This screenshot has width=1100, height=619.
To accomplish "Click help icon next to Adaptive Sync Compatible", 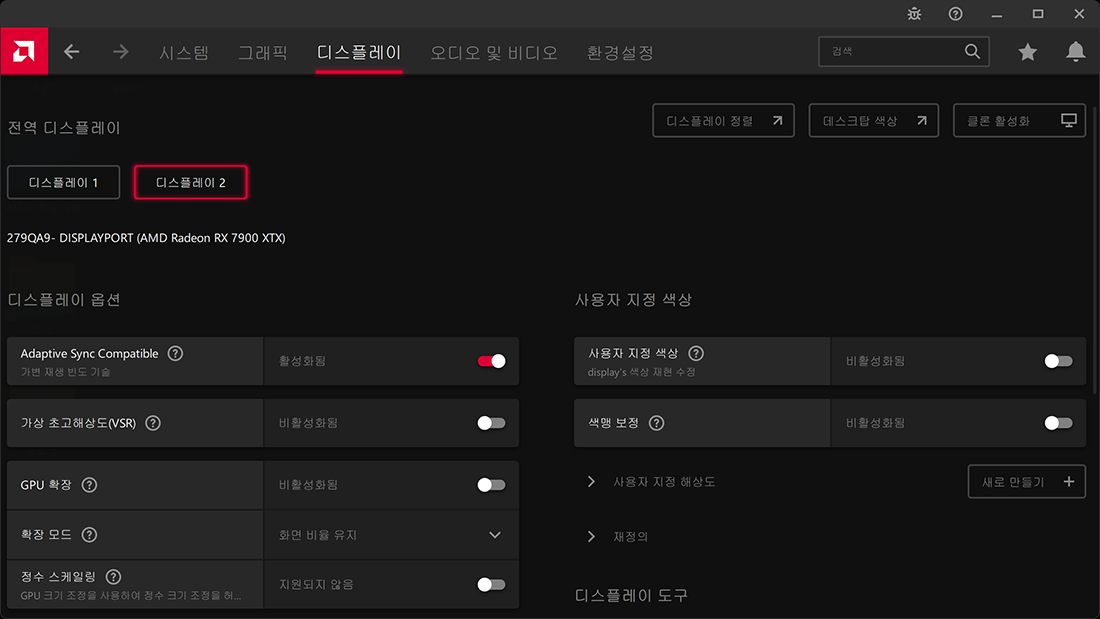I will click(x=176, y=354).
